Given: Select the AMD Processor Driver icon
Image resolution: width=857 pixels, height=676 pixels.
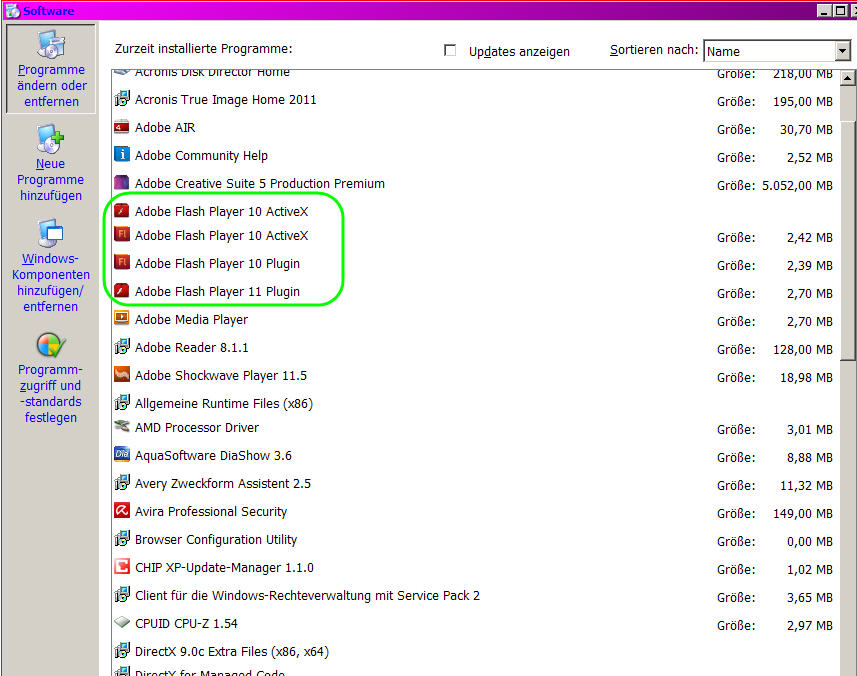Looking at the screenshot, I should point(122,426).
